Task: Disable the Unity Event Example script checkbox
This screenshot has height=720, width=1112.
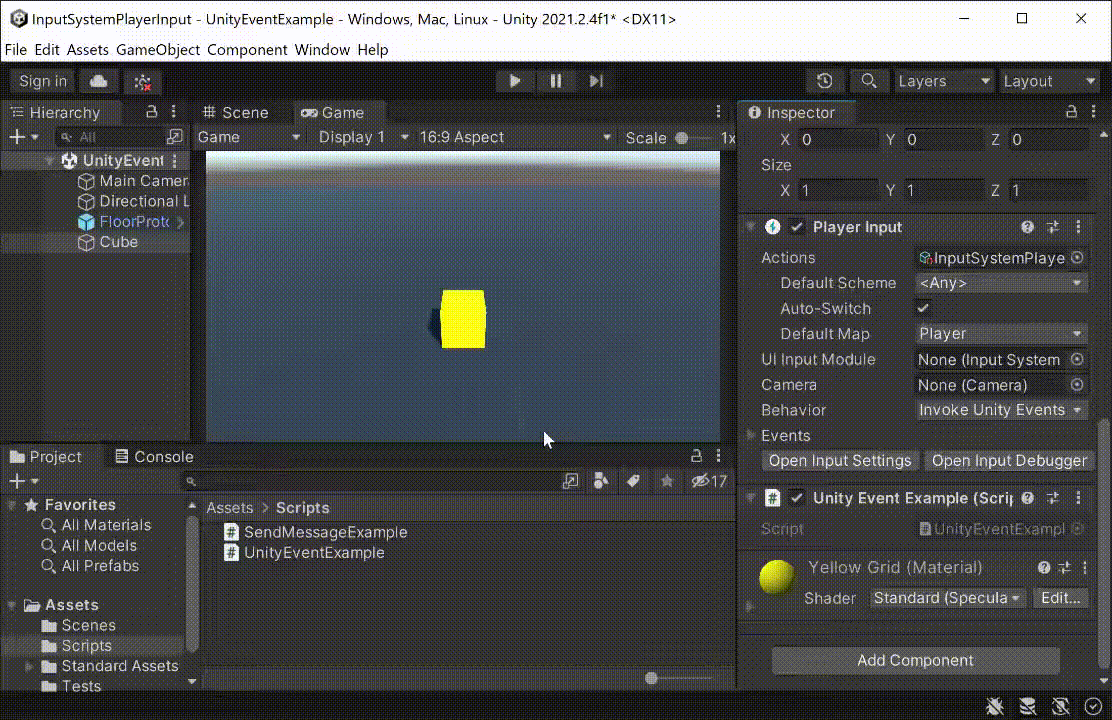Action: pyautogui.click(x=797, y=498)
